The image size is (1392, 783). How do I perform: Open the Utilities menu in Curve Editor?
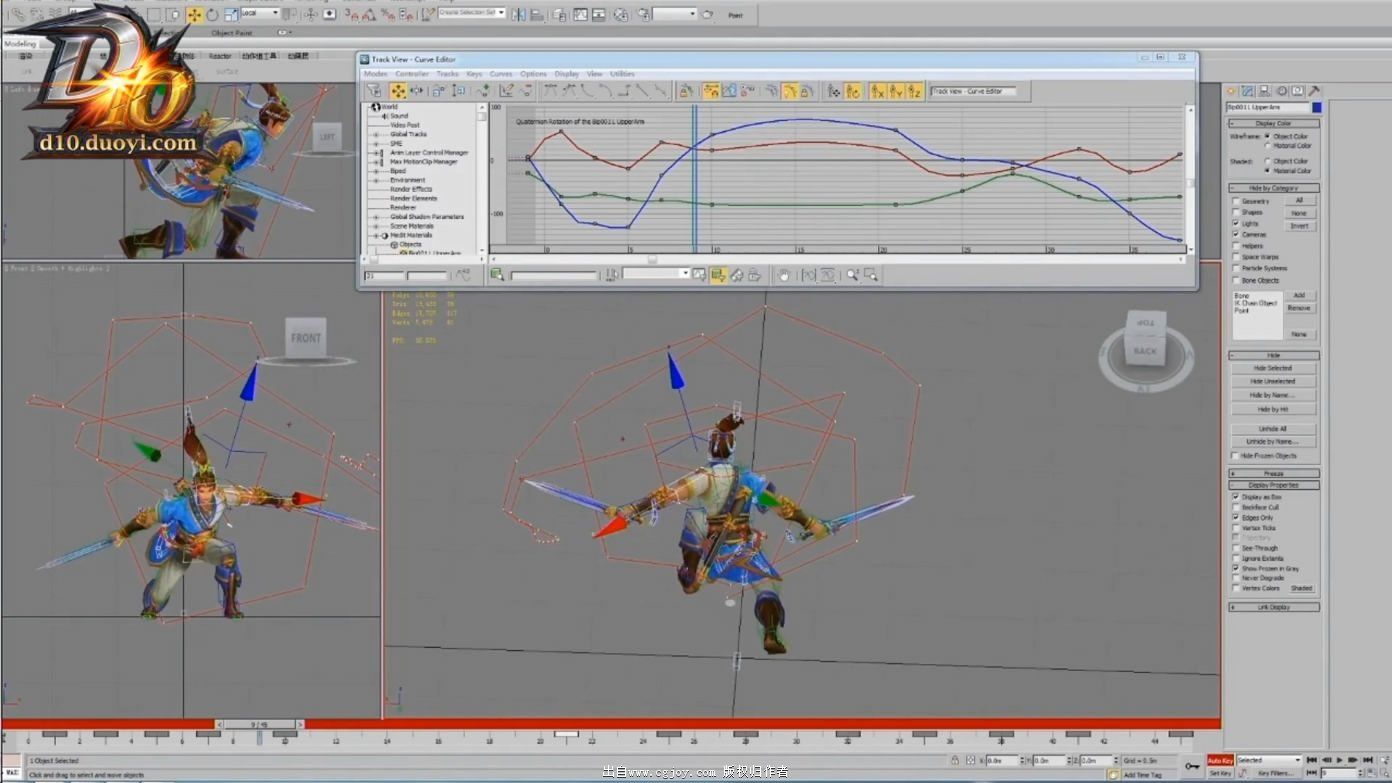click(x=622, y=74)
